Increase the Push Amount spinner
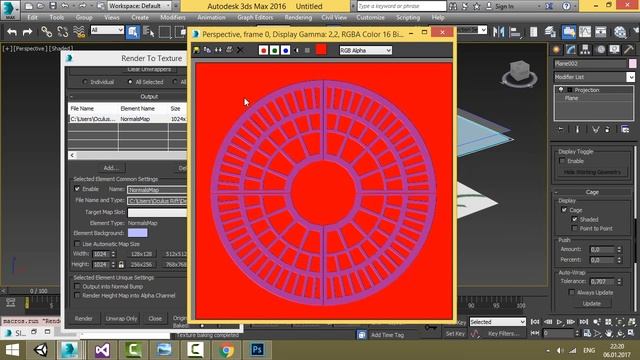Screen dimensions: 640x360 pyautogui.click(x=620, y=247)
